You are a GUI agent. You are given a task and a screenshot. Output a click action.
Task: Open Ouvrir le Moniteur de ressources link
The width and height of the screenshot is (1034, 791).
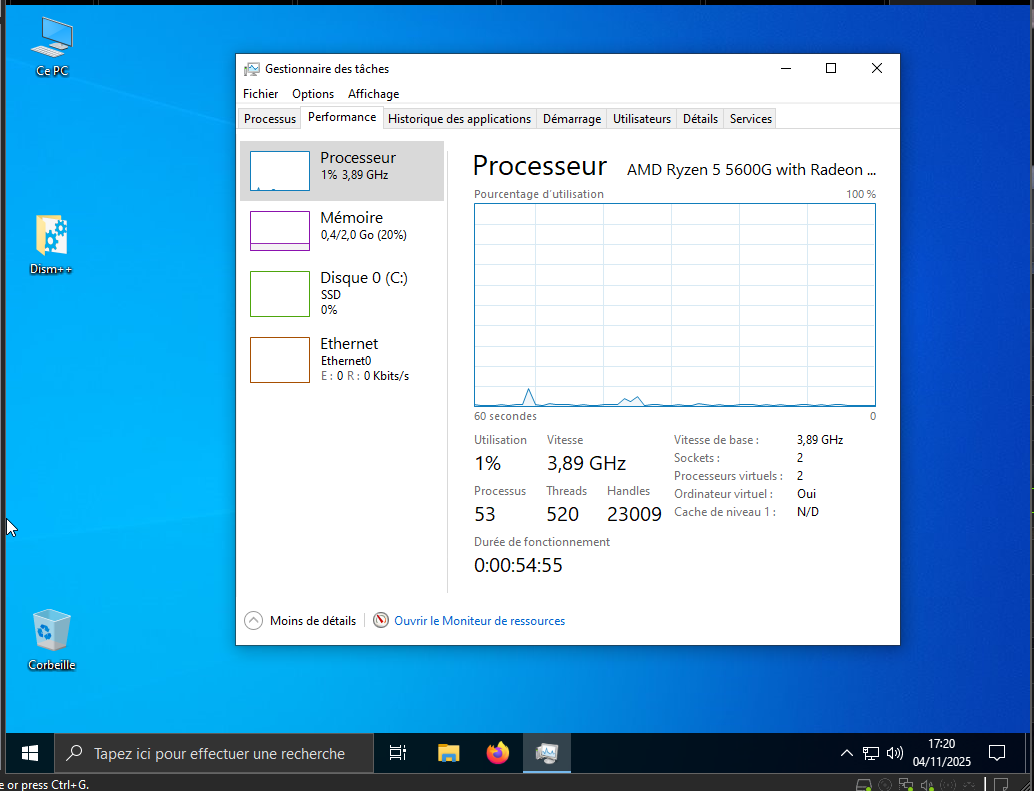point(479,620)
